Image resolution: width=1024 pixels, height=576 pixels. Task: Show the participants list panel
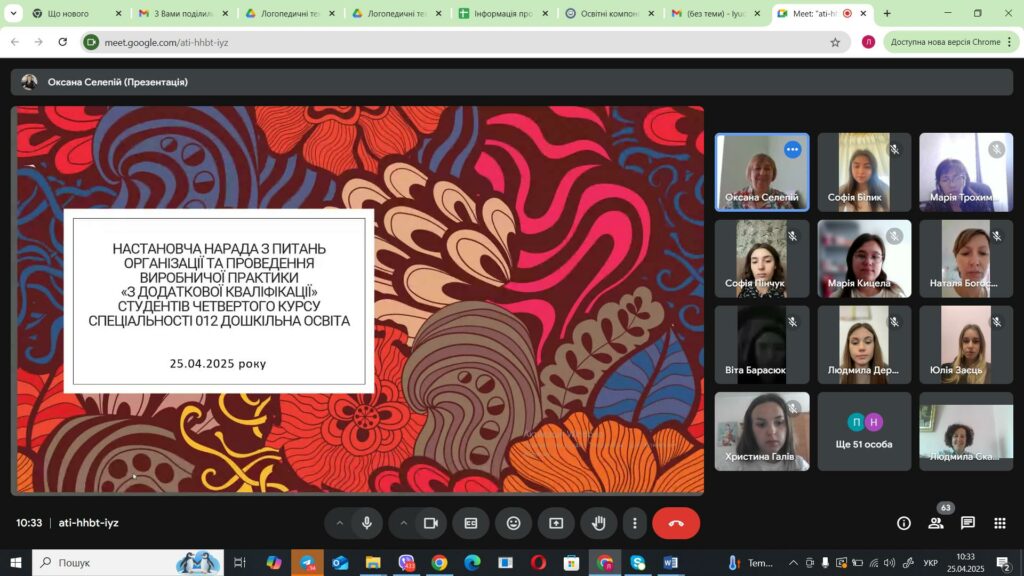click(936, 523)
